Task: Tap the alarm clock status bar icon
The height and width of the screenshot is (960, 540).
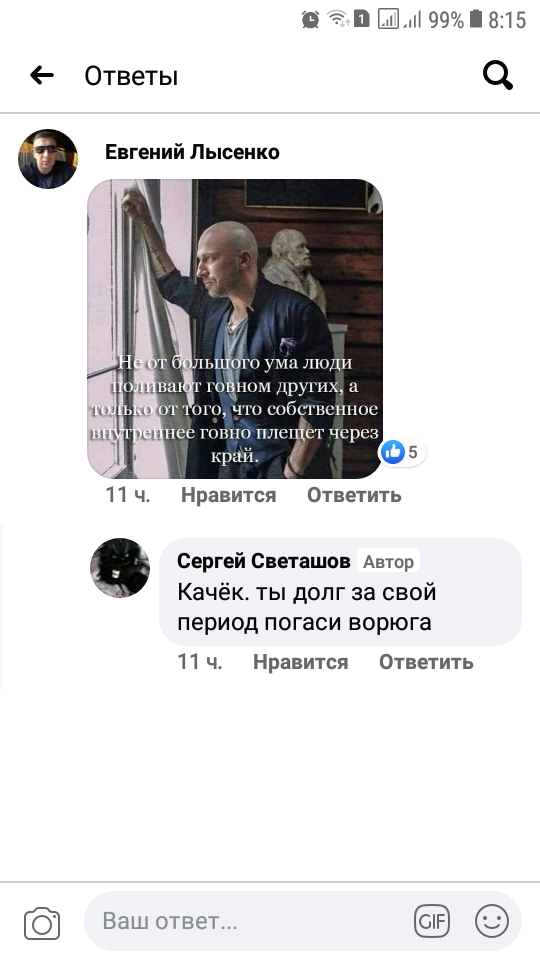Action: (310, 20)
